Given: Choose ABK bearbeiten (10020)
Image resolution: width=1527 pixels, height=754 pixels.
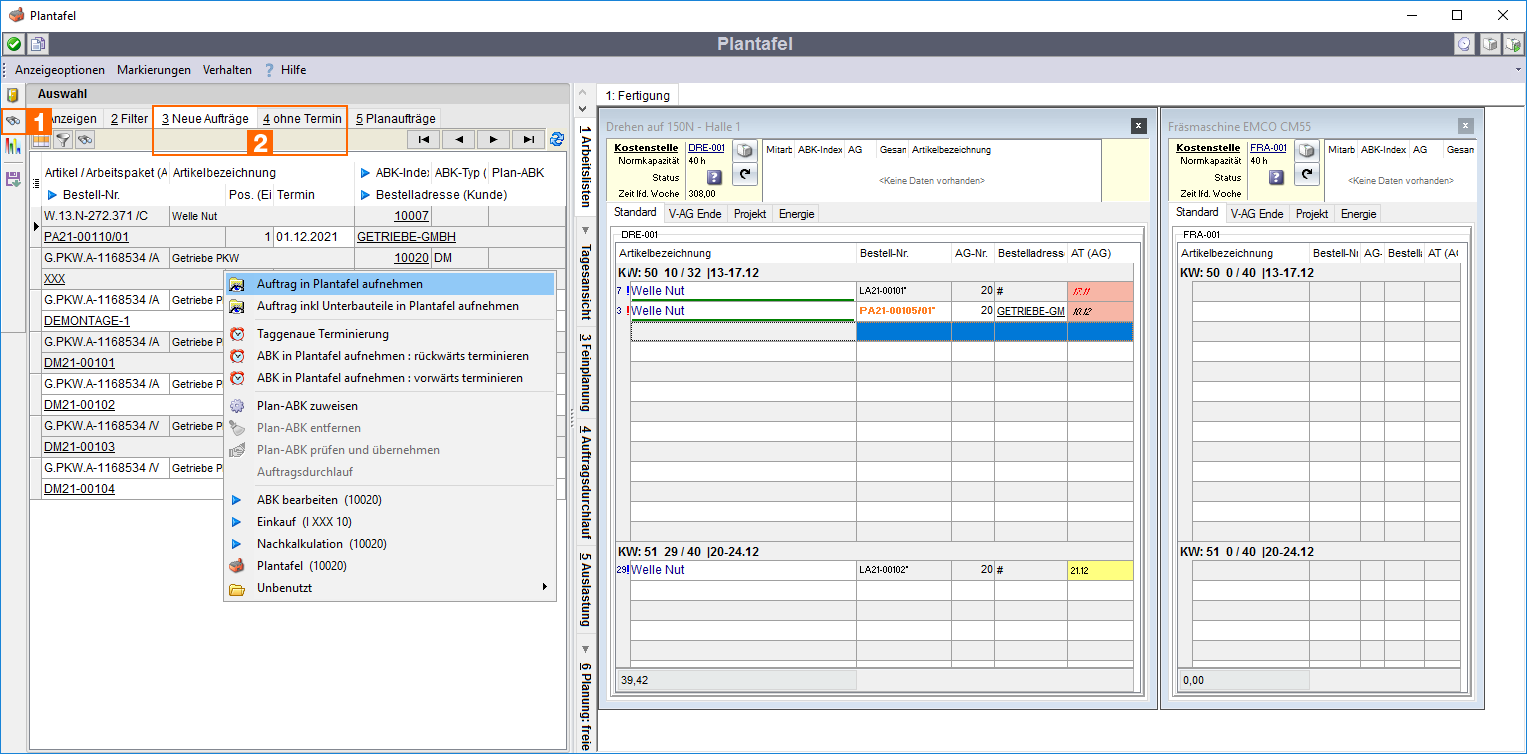Looking at the screenshot, I should [x=390, y=500].
